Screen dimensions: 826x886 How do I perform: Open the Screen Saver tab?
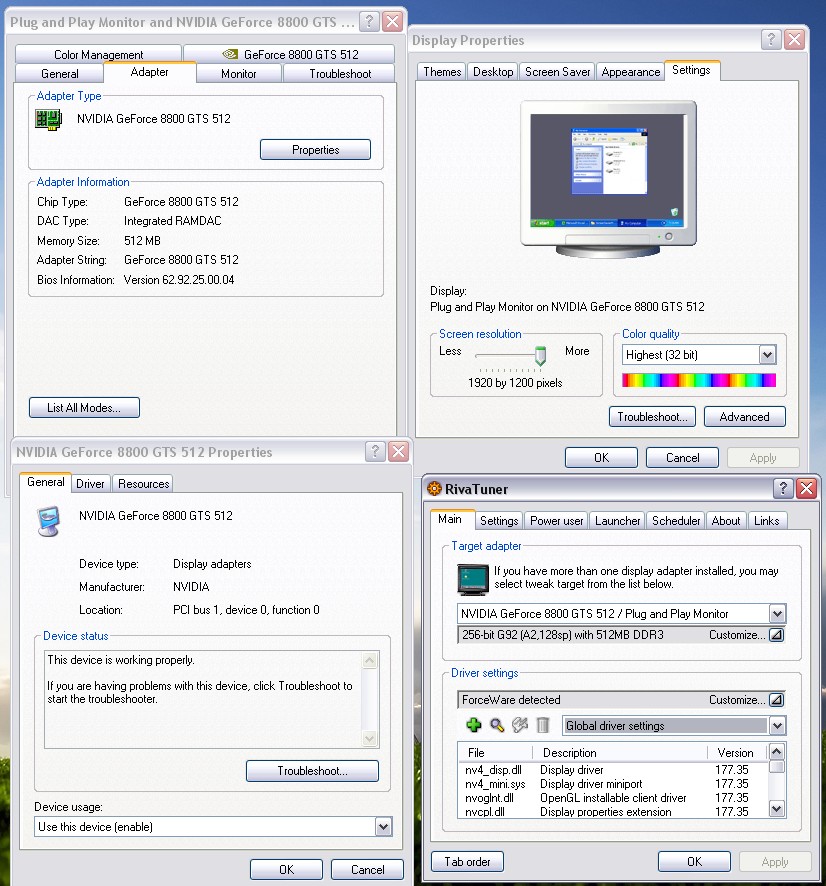(x=557, y=72)
